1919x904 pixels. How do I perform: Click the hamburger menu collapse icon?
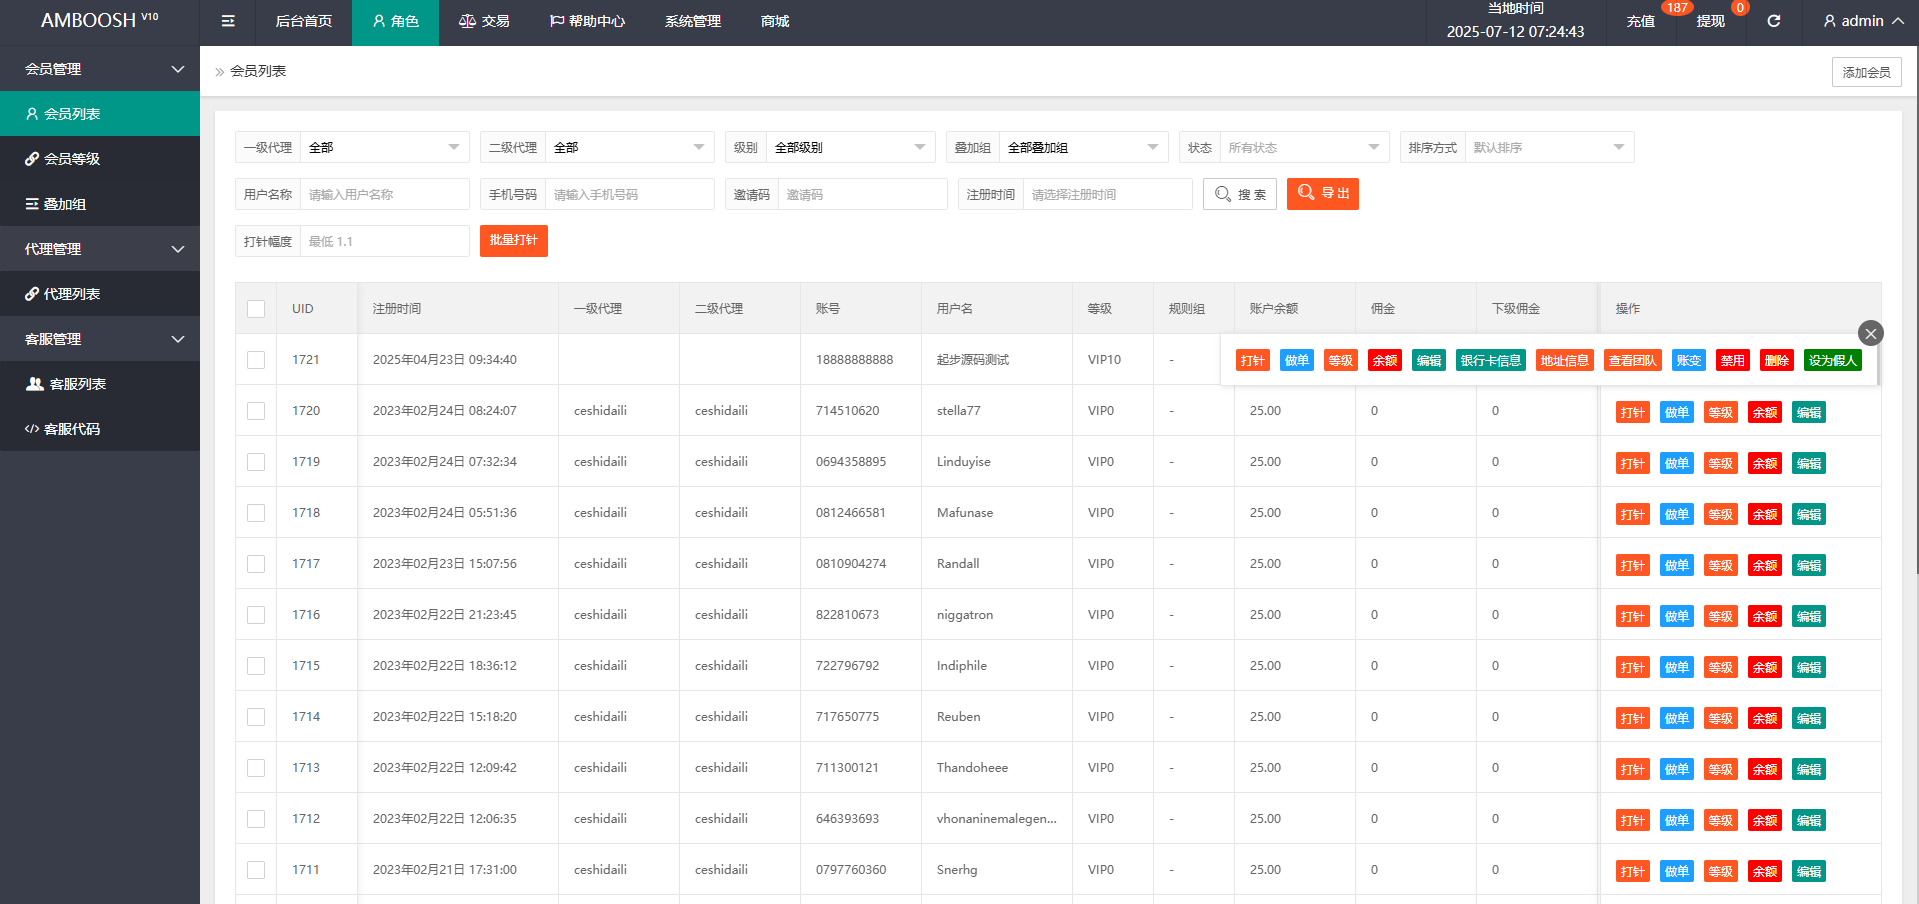click(x=228, y=21)
